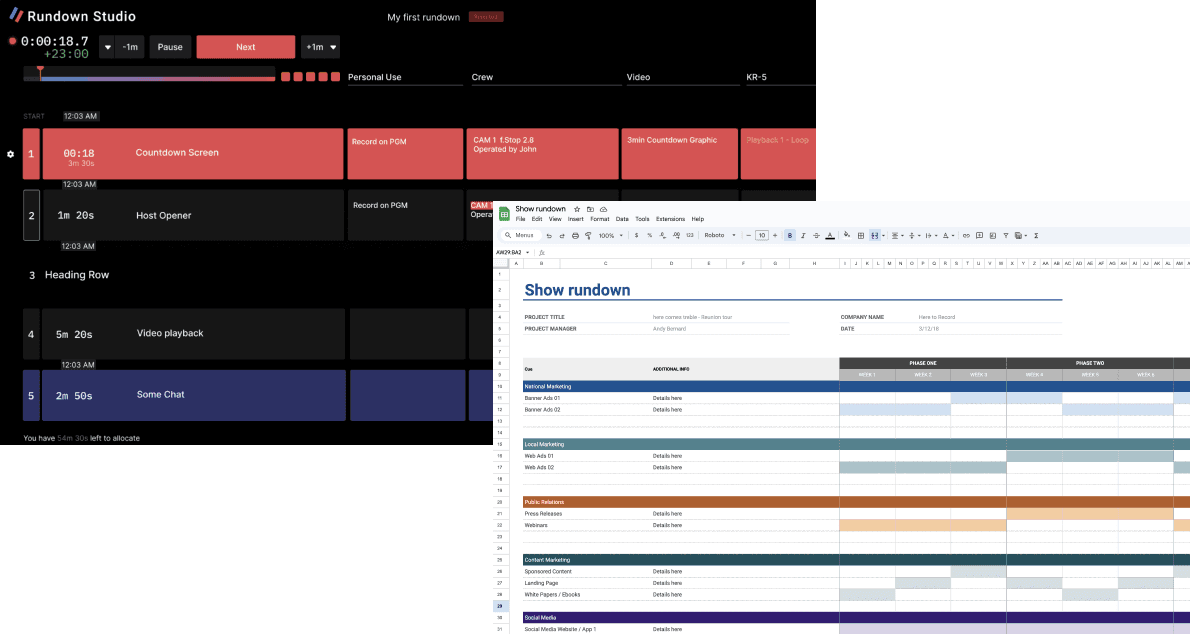Open the gear settings for Countdown Screen row
This screenshot has width=1190, height=634.
tap(11, 153)
